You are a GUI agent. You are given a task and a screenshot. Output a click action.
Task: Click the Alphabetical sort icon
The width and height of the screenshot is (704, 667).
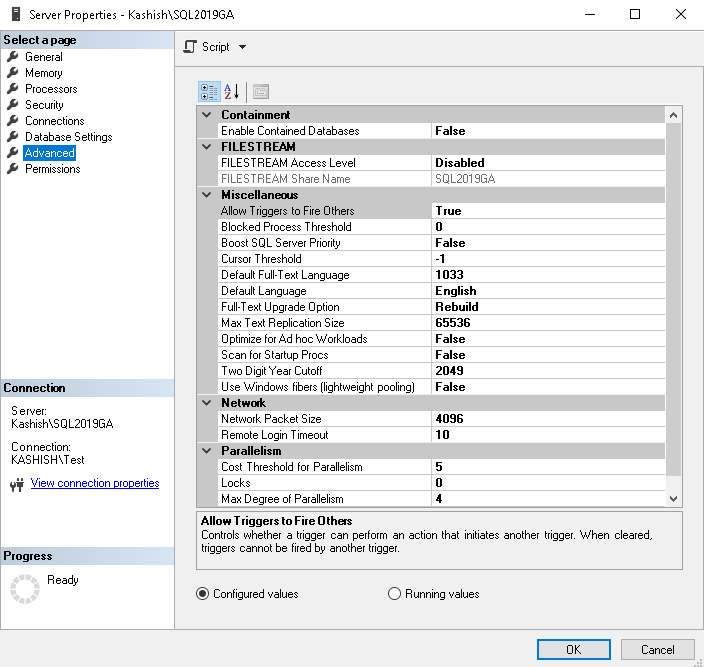point(231,91)
